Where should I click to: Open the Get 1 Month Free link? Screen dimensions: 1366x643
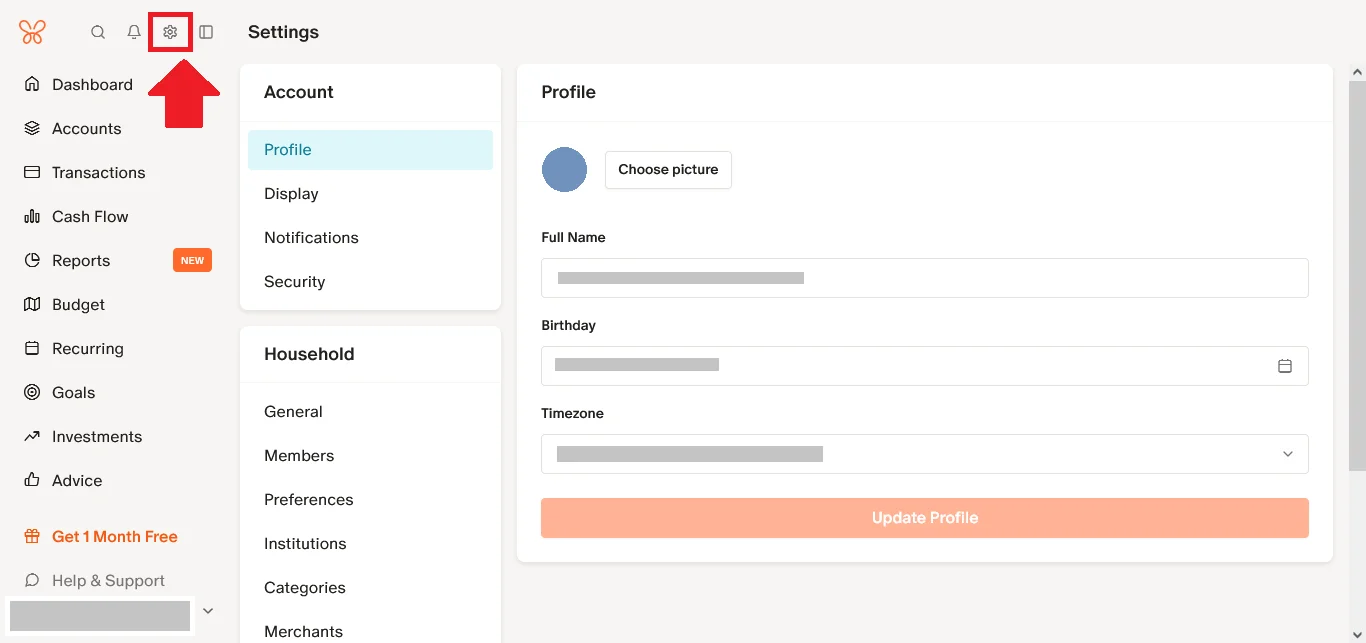tap(114, 537)
